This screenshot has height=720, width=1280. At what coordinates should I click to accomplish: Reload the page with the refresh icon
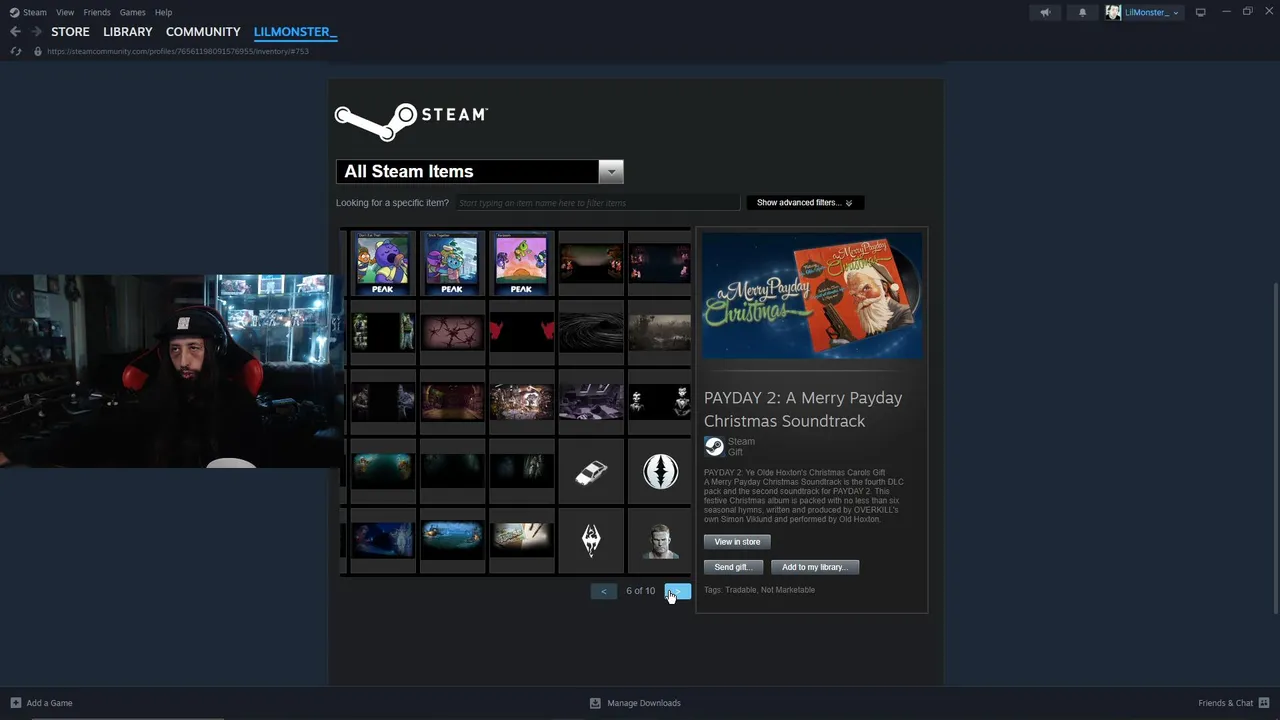[15, 51]
